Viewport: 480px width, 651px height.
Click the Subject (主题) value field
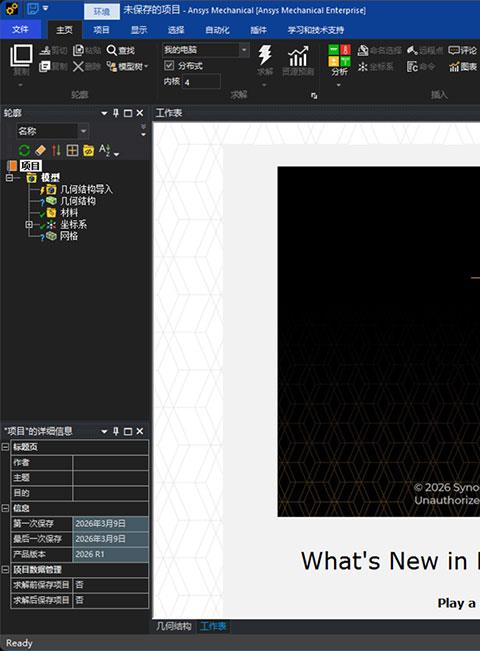click(110, 477)
